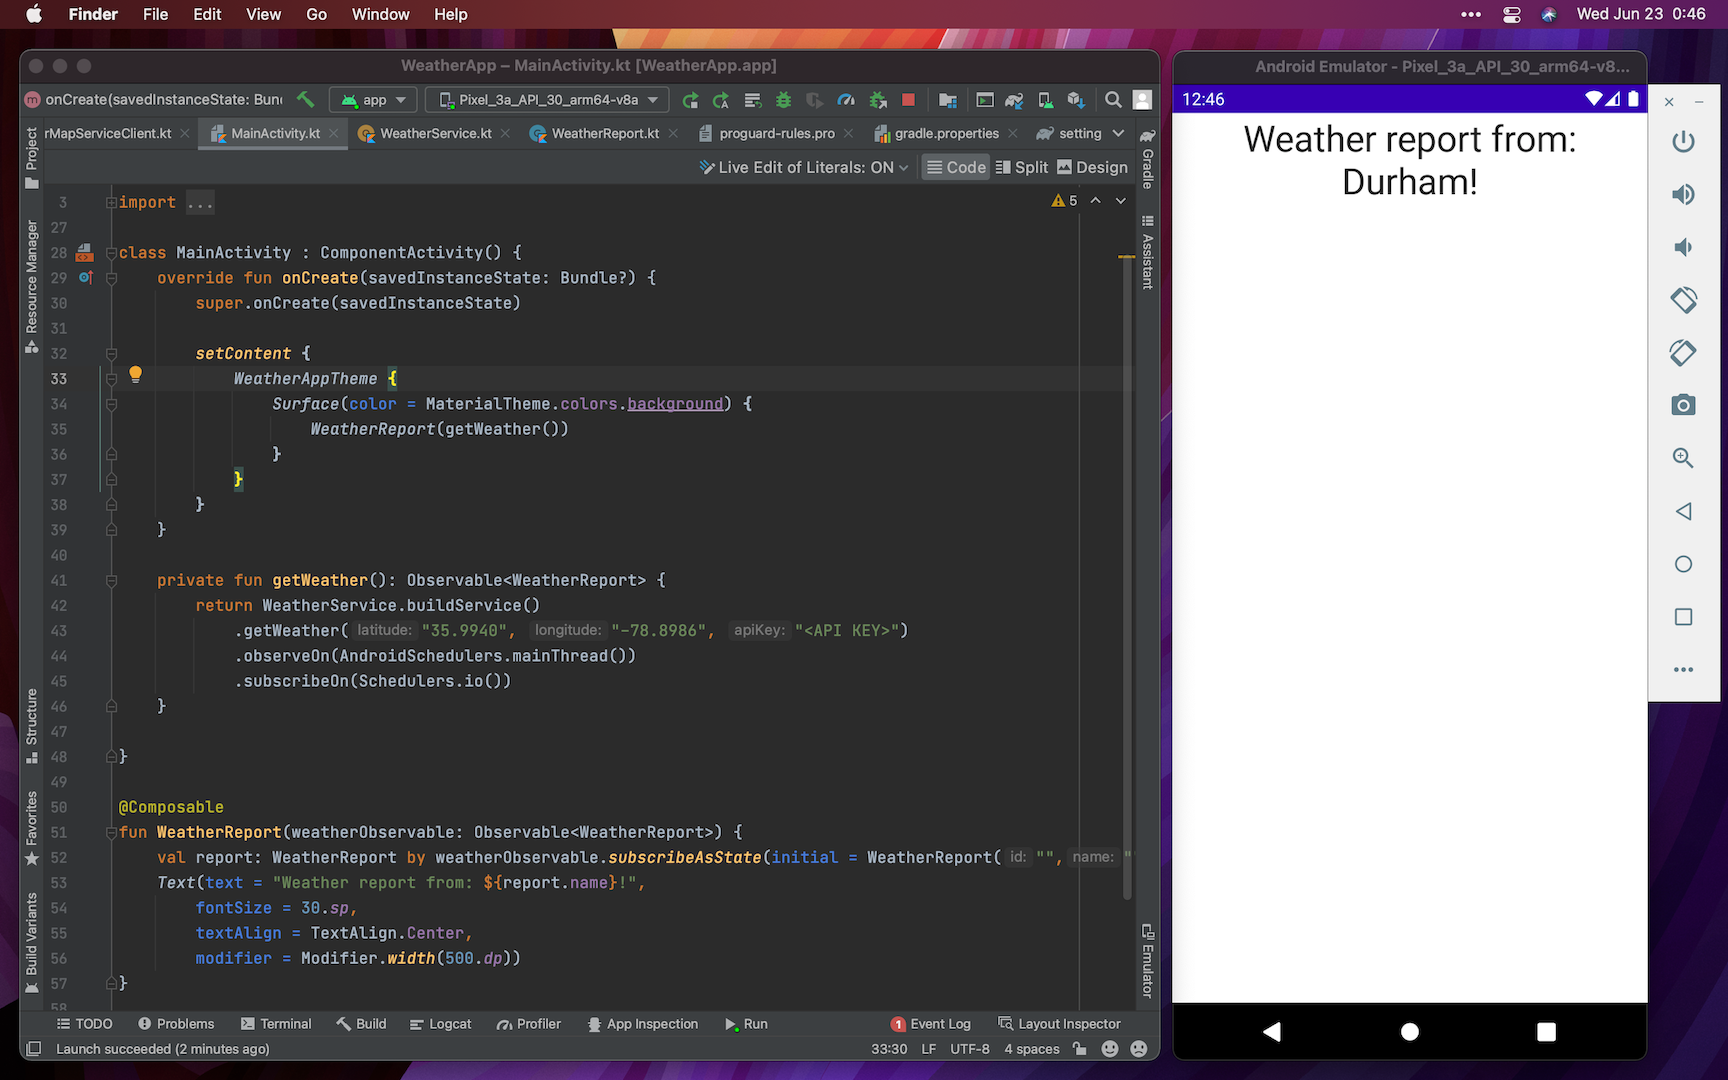Open the emulator extended controls three dots
Image resolution: width=1728 pixels, height=1080 pixels.
click(x=1683, y=669)
